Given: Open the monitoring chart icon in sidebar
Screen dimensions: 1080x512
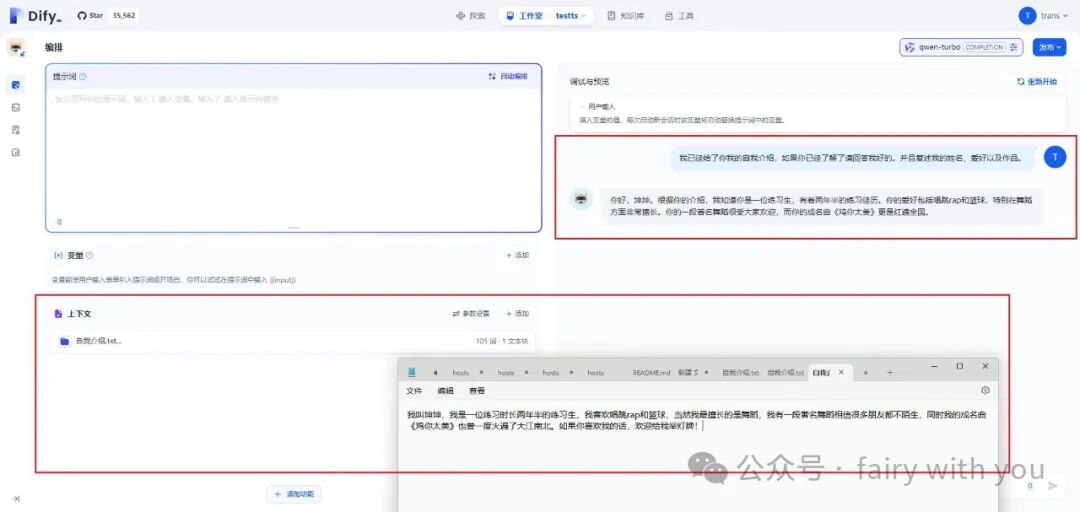Looking at the screenshot, I should 16,152.
